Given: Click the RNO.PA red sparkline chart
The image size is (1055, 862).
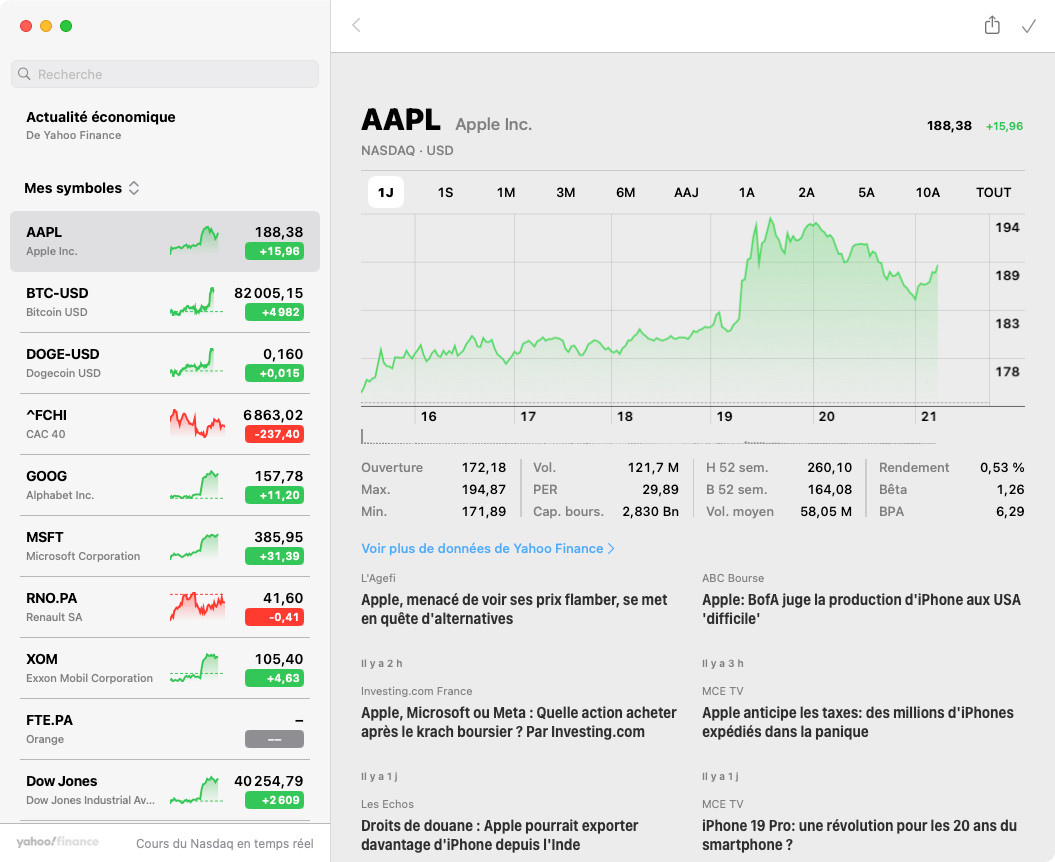Looking at the screenshot, I should 197,606.
